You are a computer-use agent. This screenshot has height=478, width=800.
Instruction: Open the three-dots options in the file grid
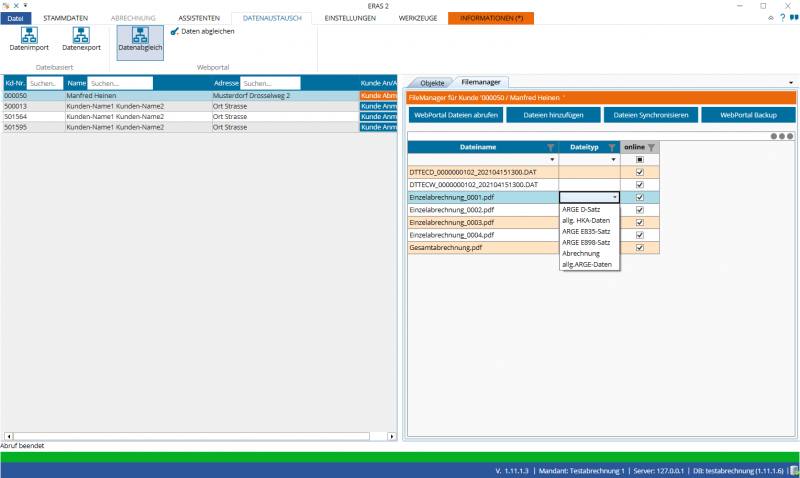[782, 136]
